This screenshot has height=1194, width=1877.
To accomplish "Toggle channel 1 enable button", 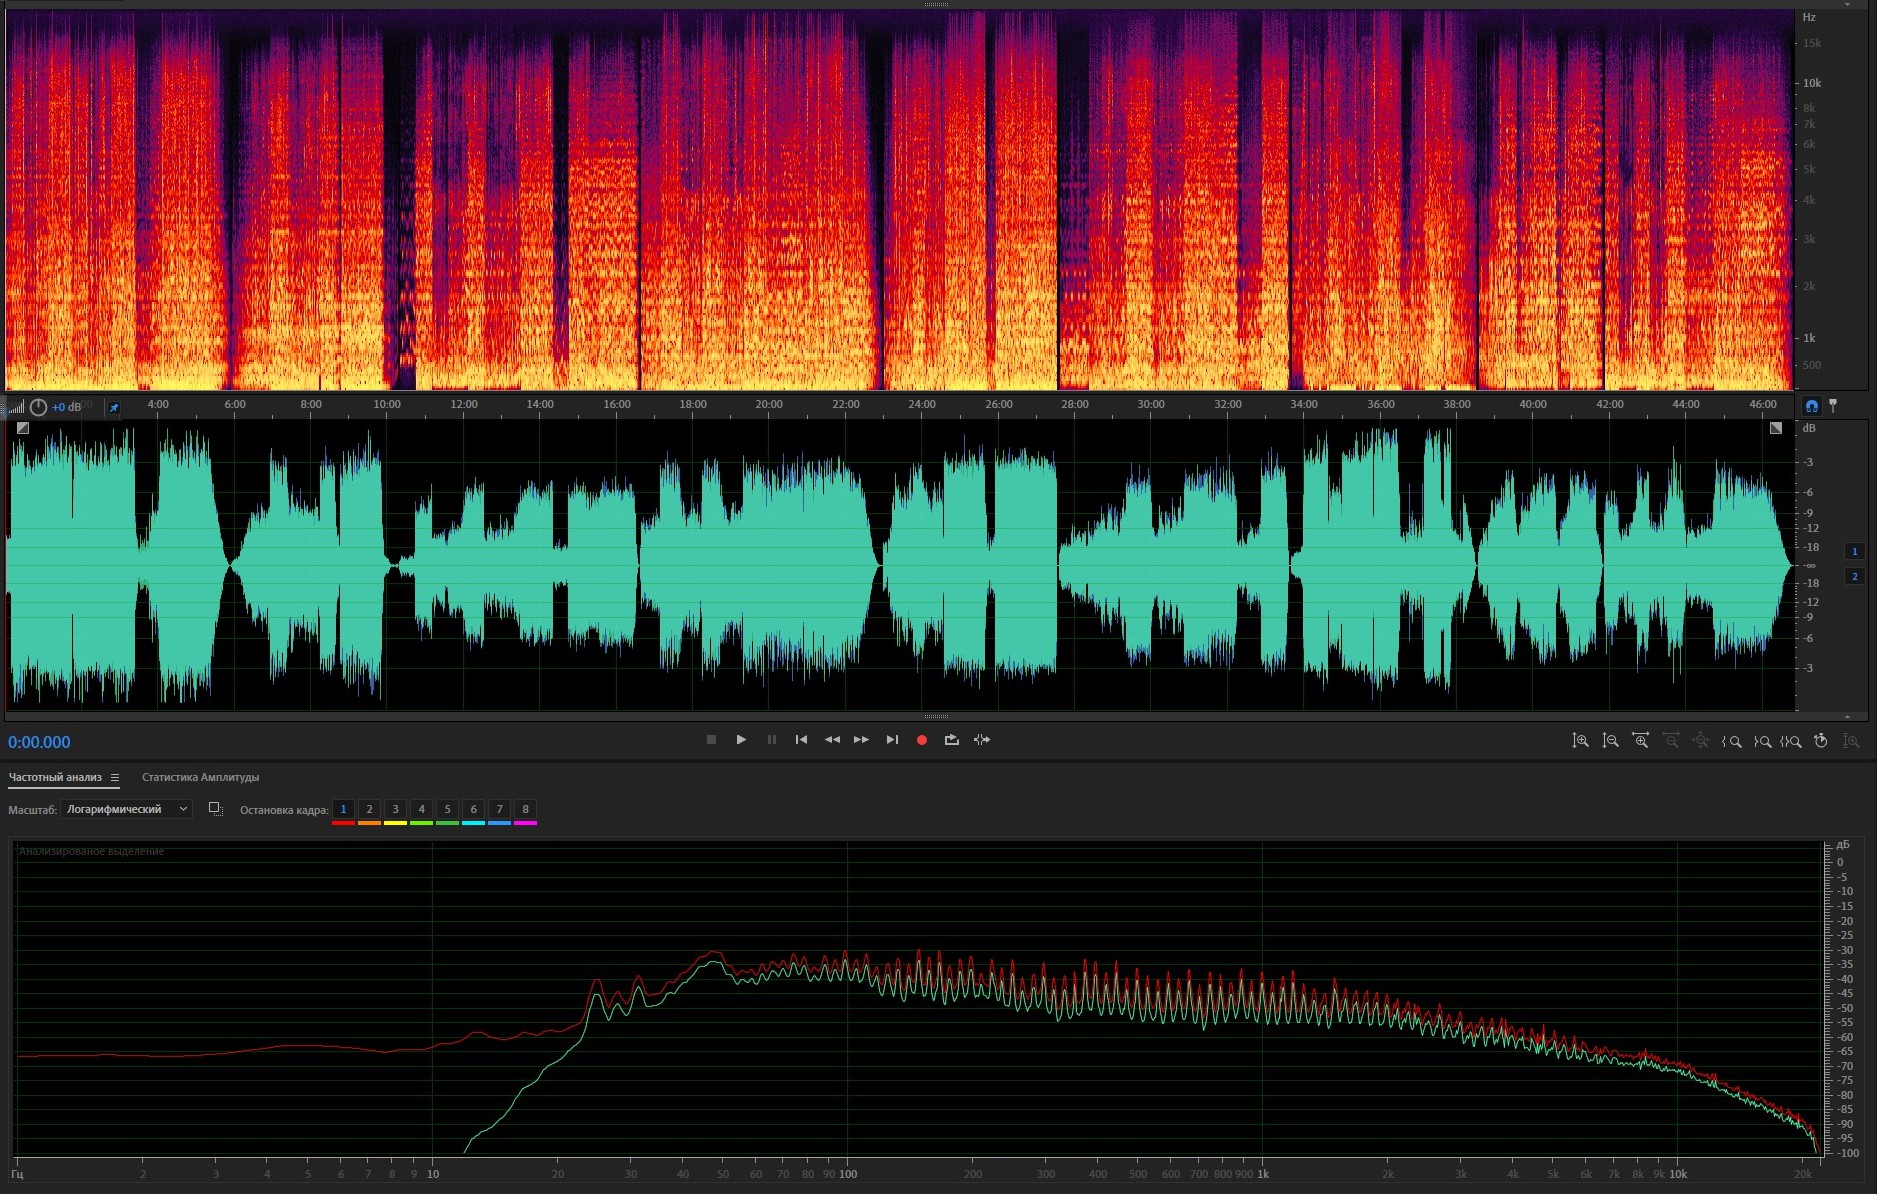I will click(1854, 551).
